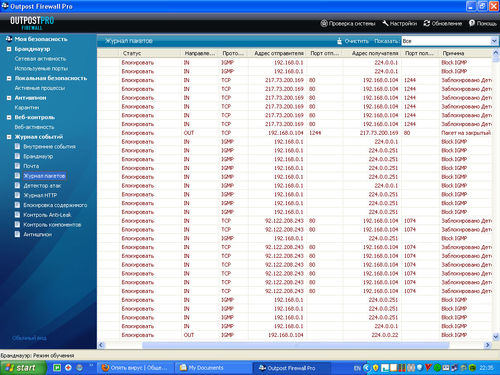Click vertical scrollbar down arrow

[x=496, y=337]
